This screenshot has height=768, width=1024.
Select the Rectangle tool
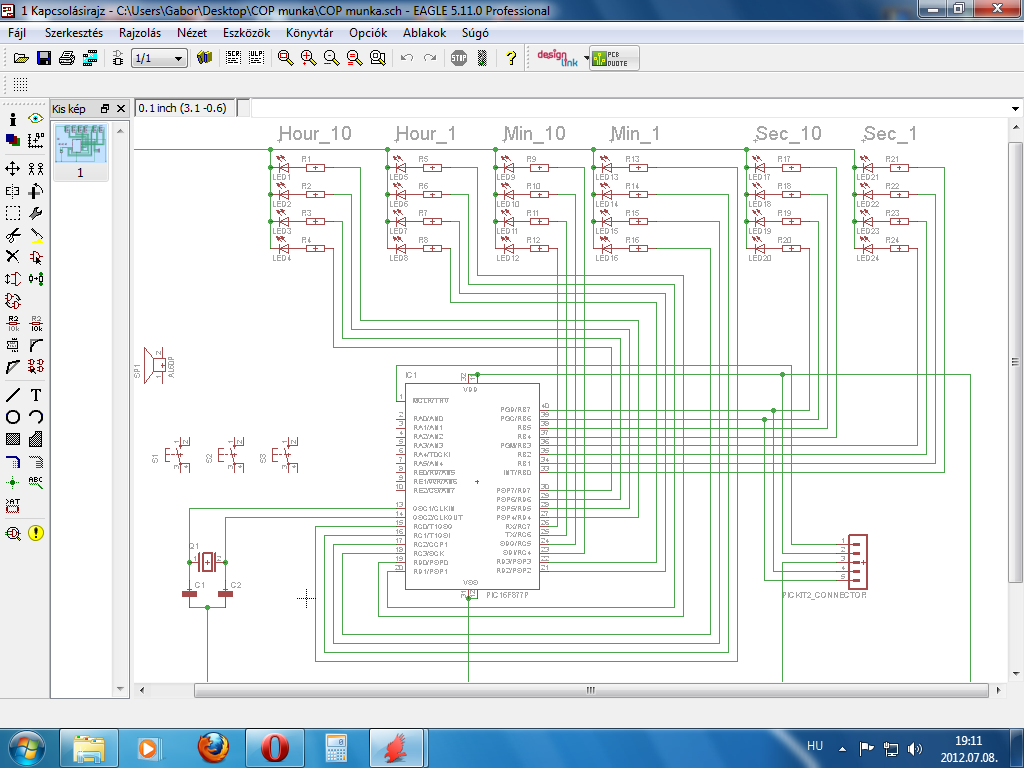tap(12, 440)
